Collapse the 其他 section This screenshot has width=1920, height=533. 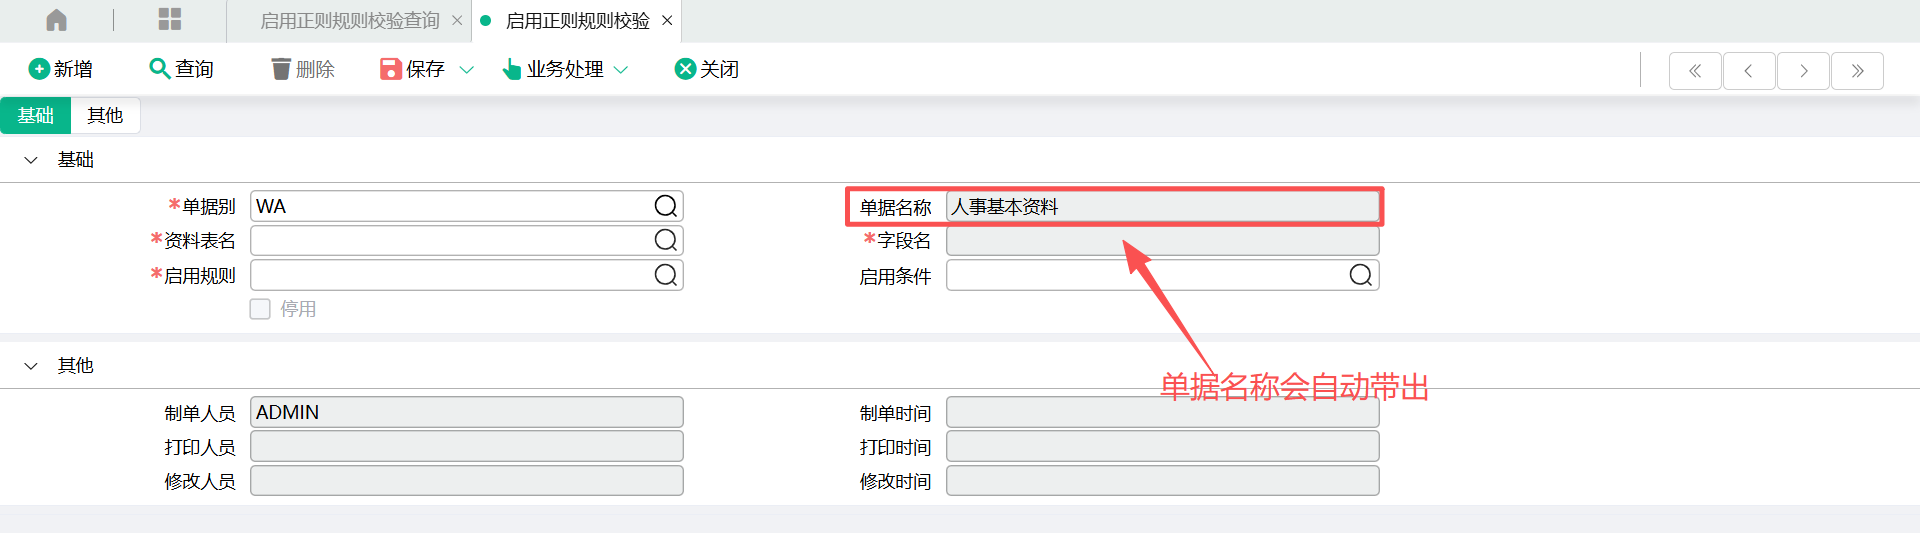31,366
